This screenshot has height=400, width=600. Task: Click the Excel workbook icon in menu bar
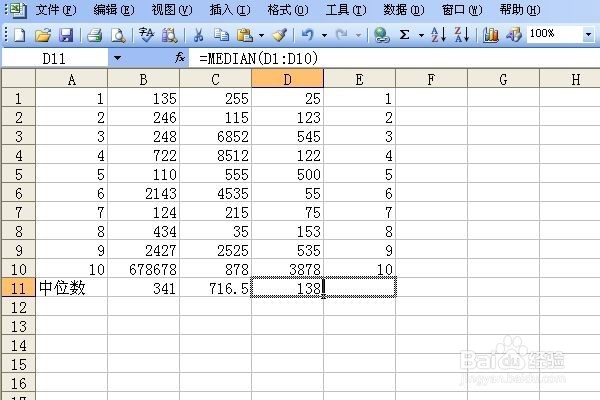pos(18,10)
